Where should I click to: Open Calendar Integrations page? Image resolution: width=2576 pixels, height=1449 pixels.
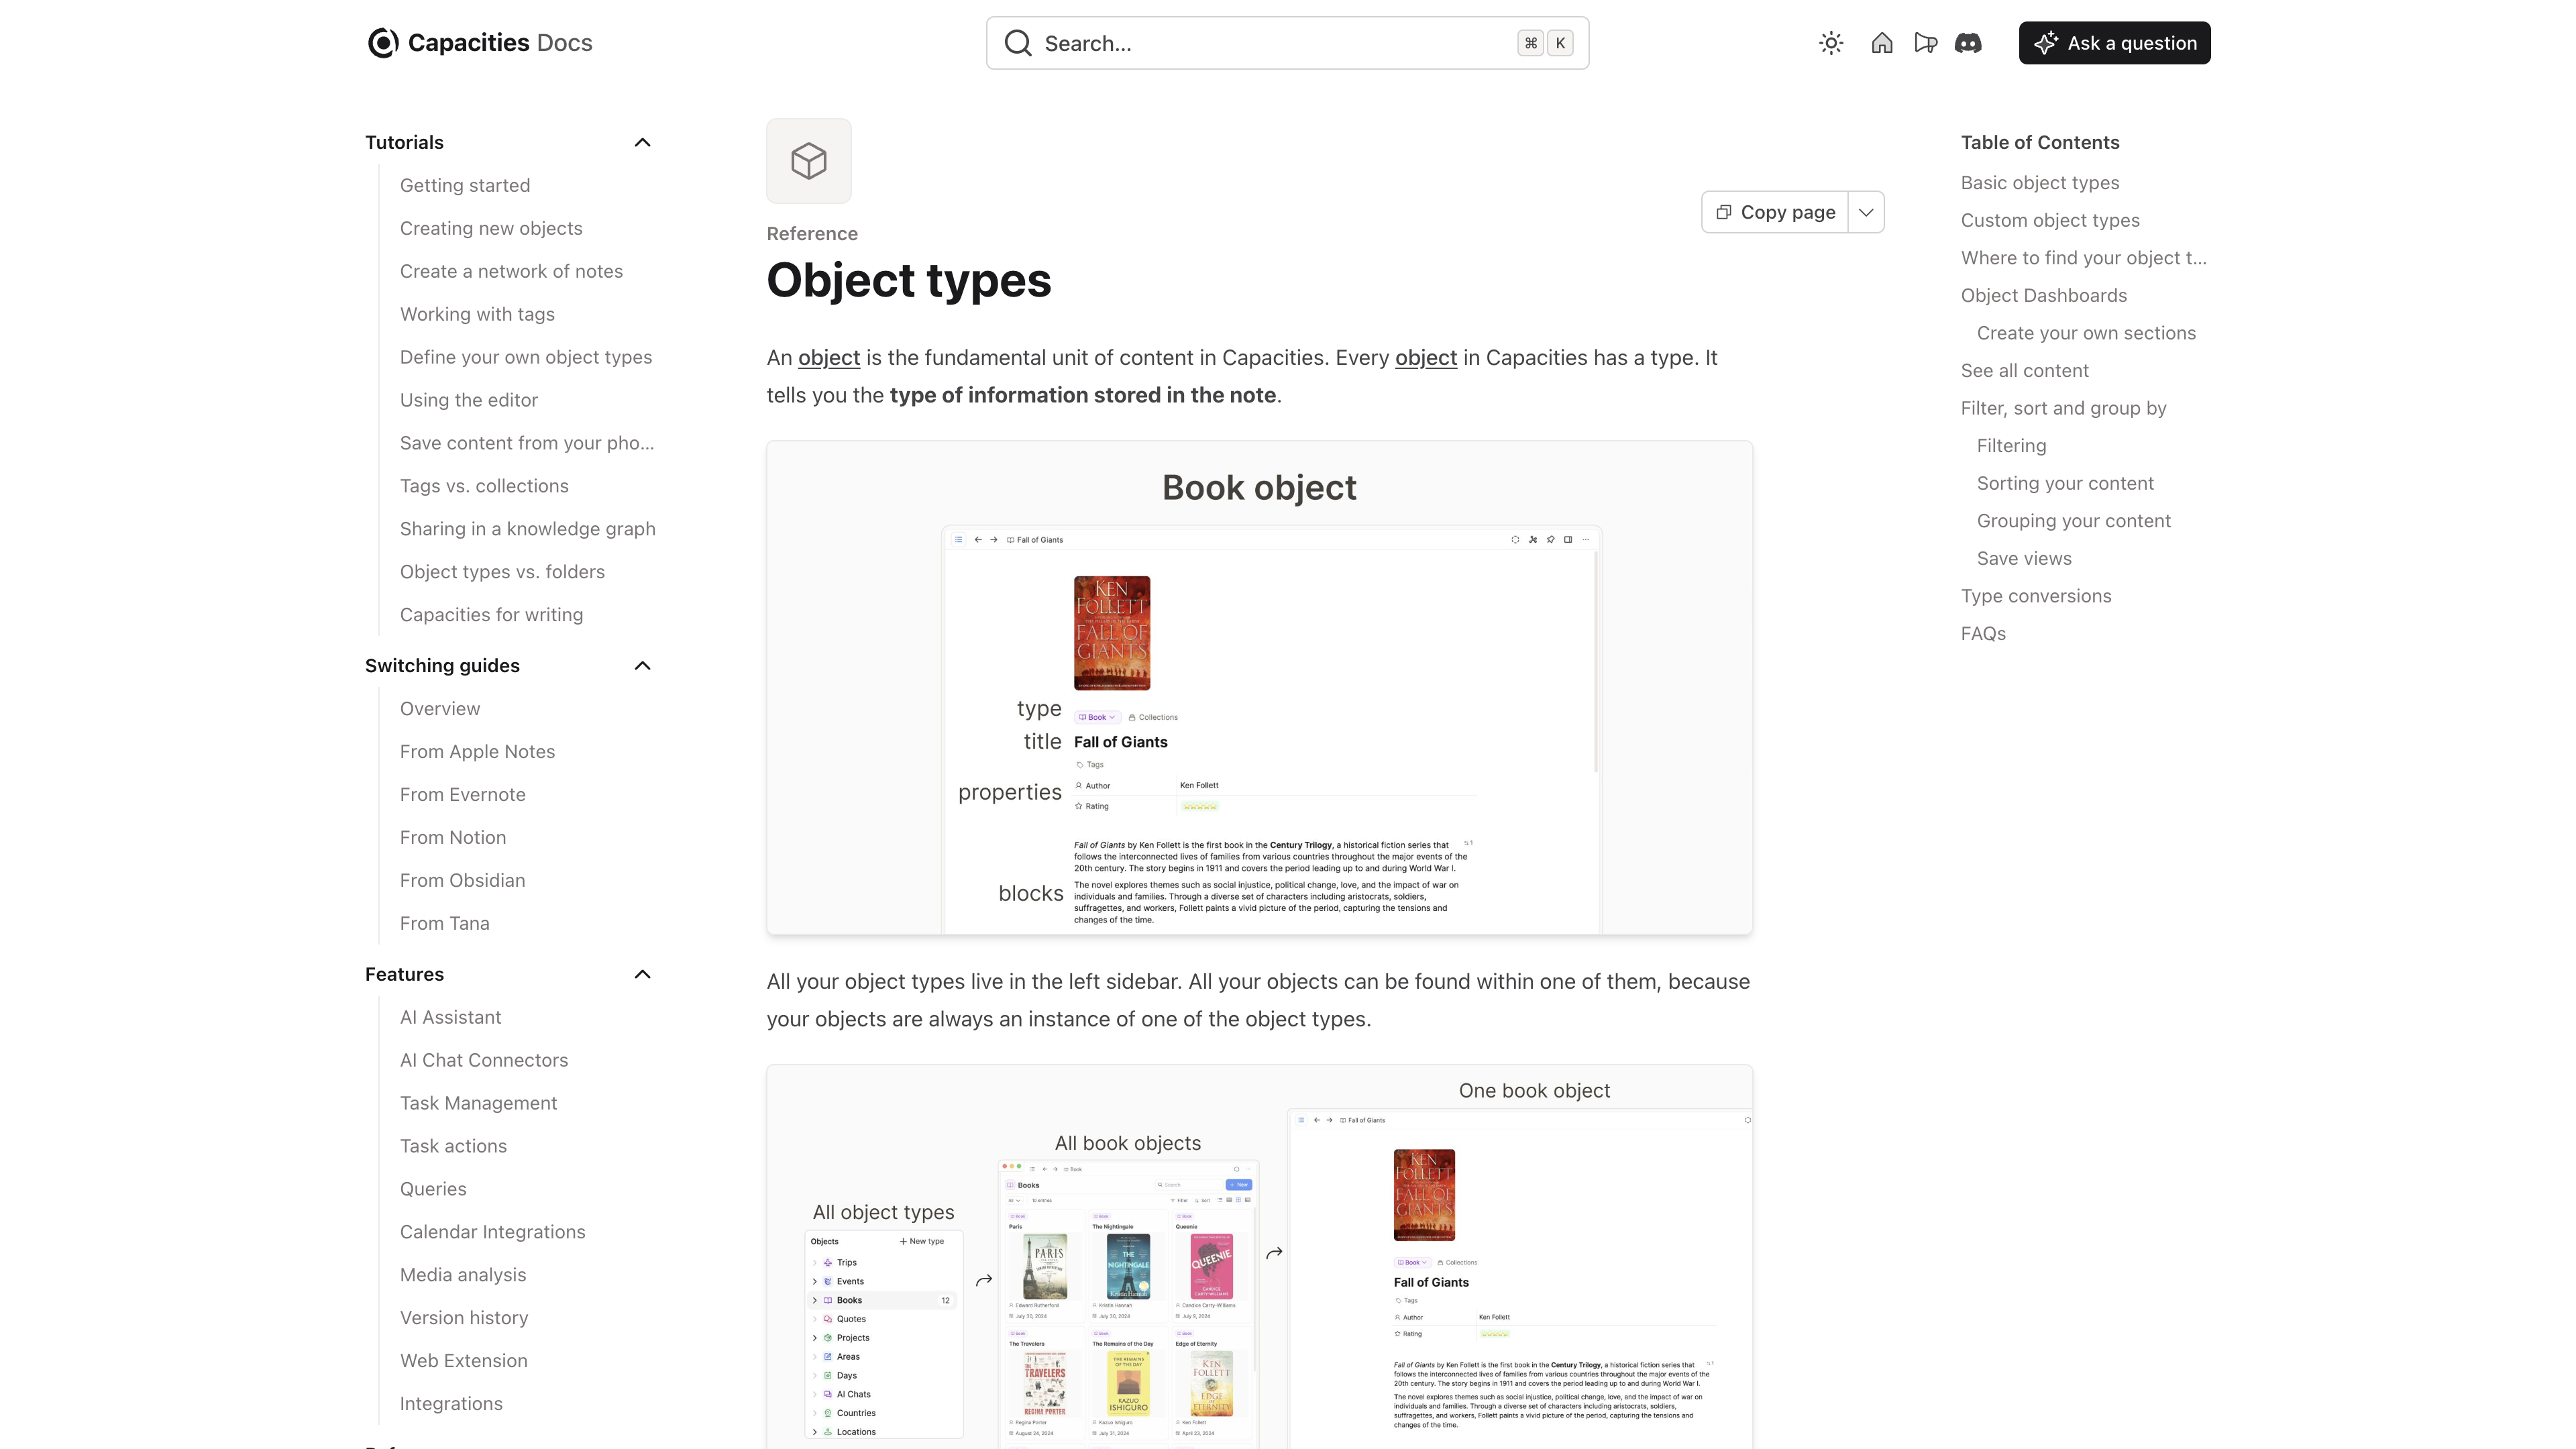click(493, 1232)
